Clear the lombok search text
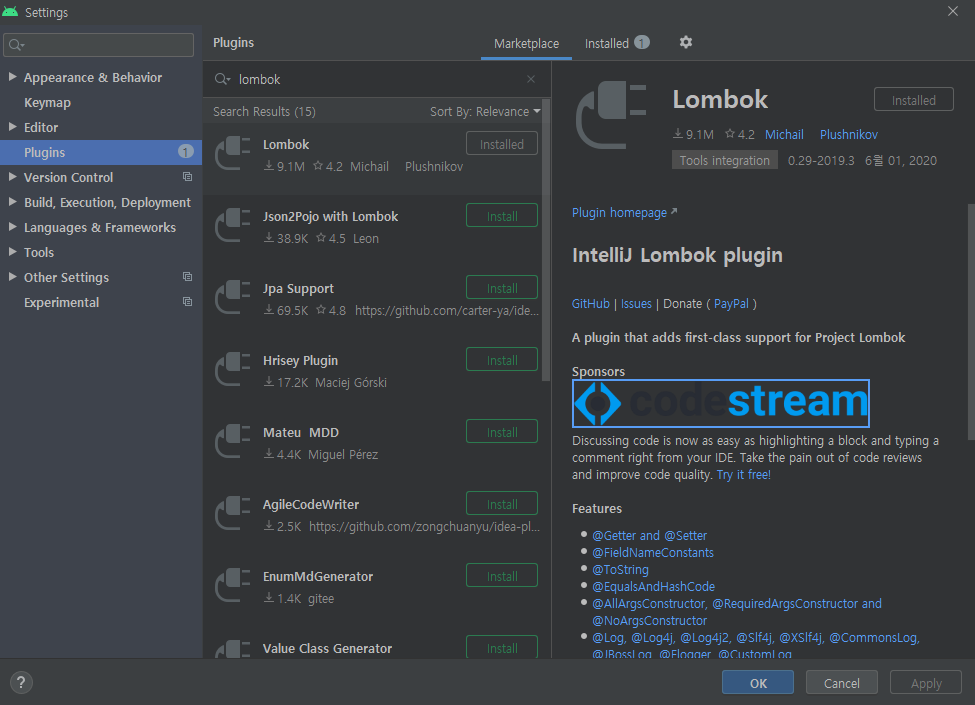This screenshot has height=705, width=975. 530,79
